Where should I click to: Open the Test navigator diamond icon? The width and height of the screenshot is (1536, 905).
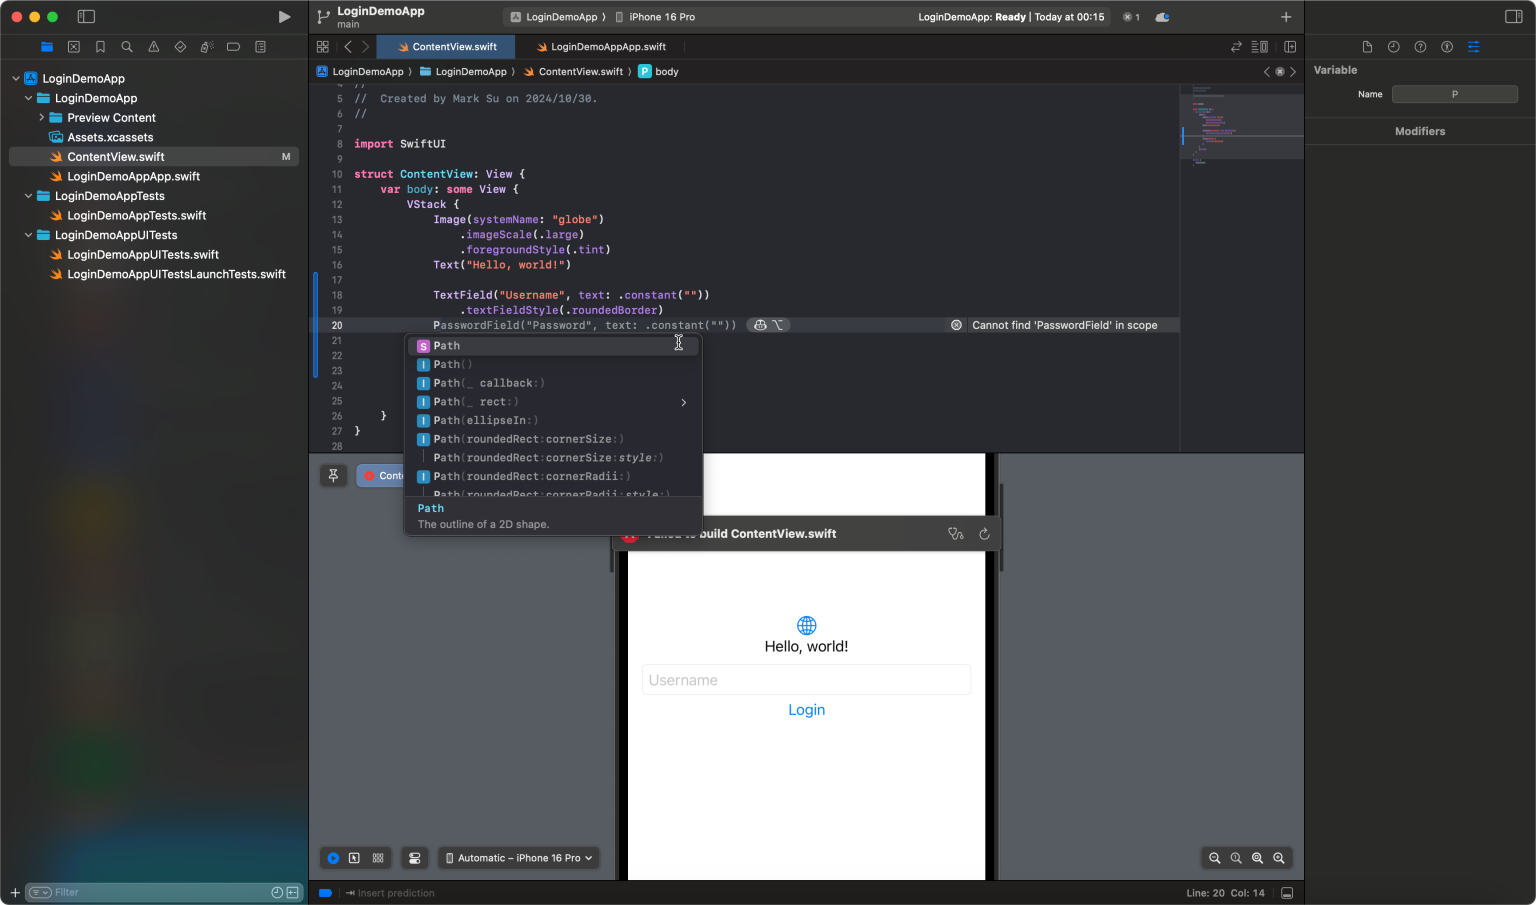[x=180, y=47]
